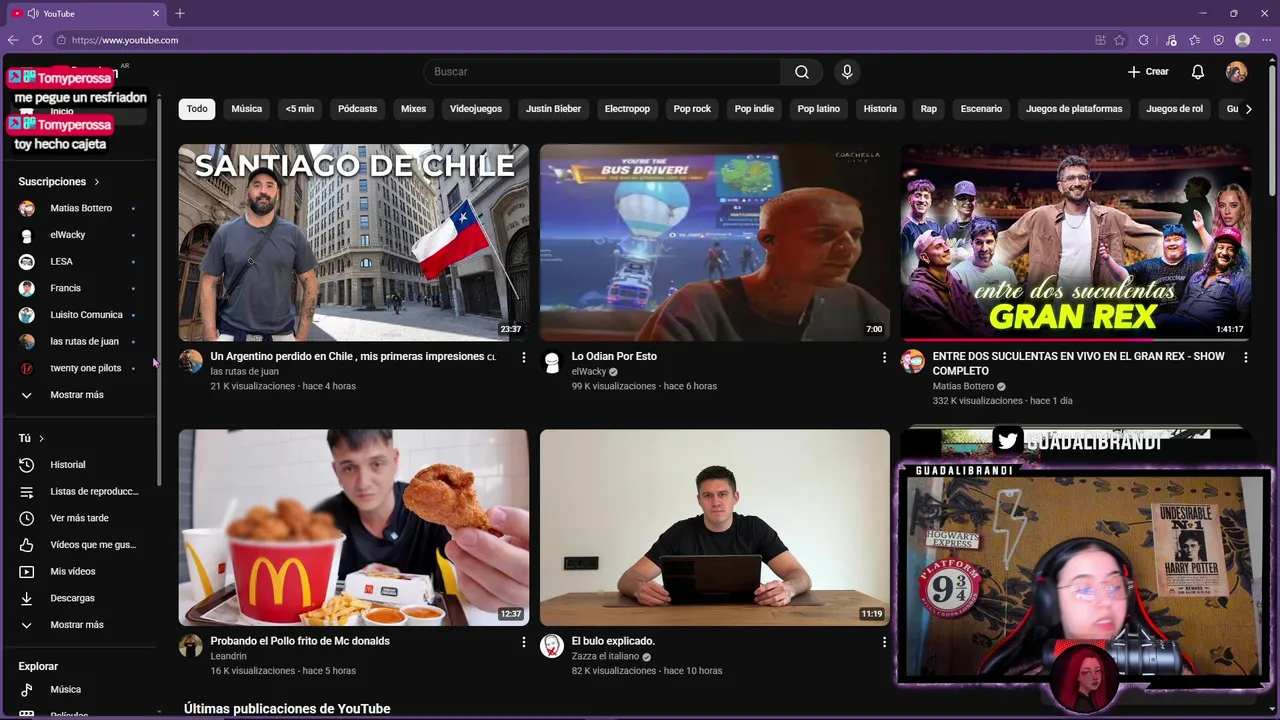
Task: Select the Escenario filter chip
Action: [x=981, y=109]
